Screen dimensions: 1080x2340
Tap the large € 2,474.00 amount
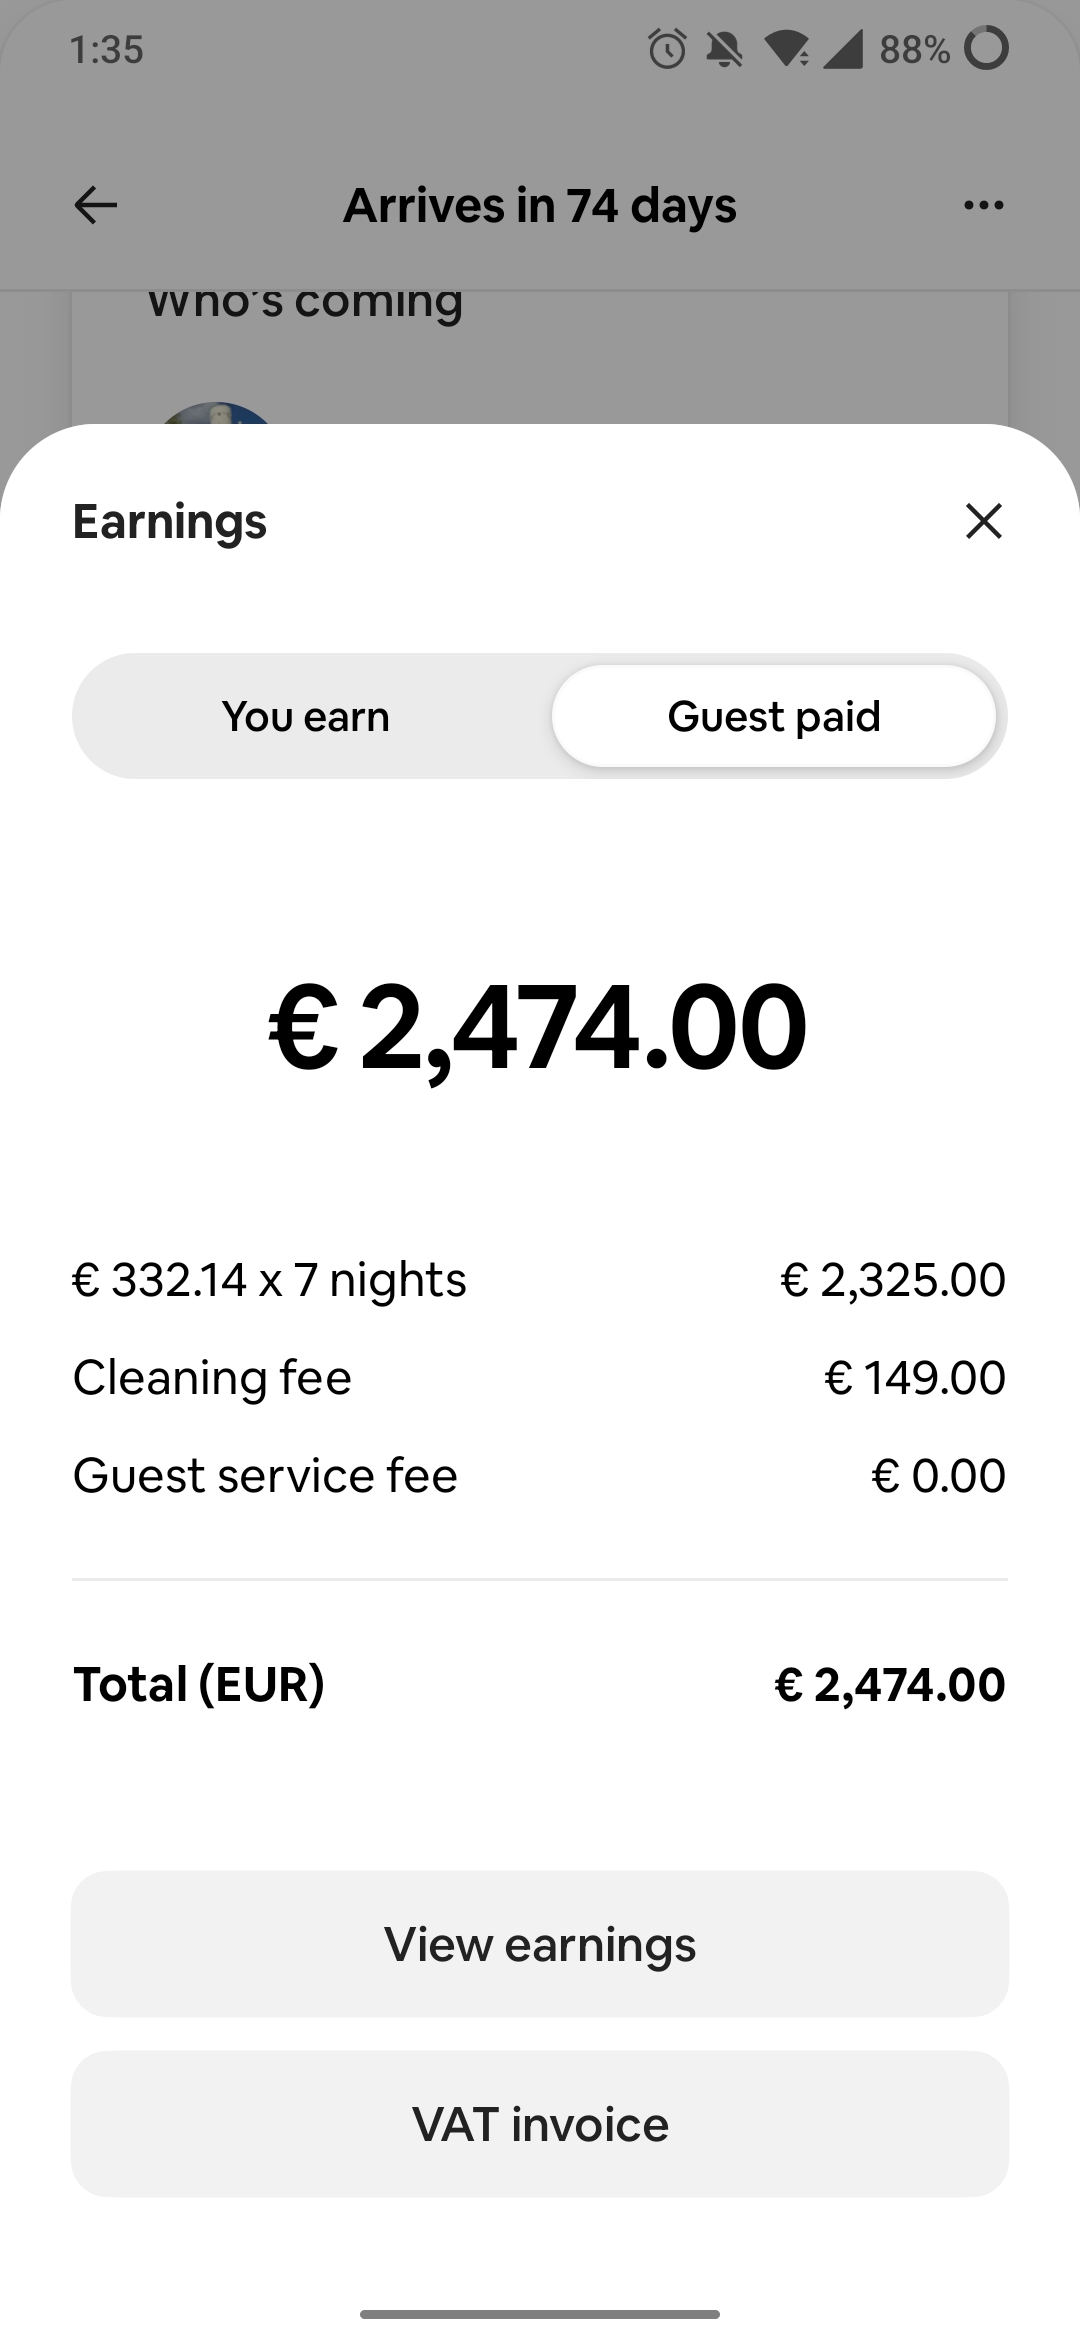click(538, 1027)
